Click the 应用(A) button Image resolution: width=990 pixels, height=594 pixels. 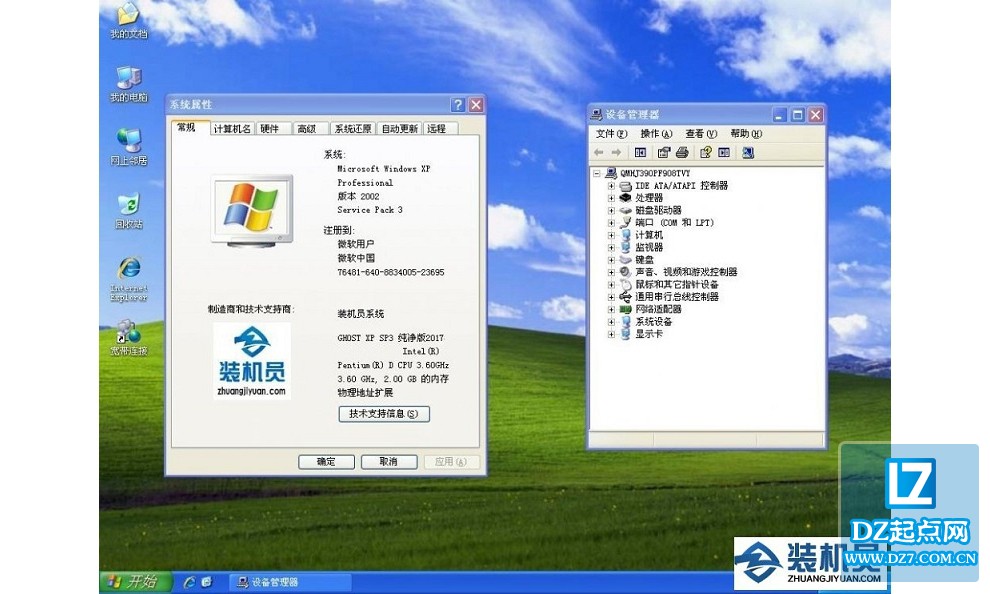pos(451,462)
